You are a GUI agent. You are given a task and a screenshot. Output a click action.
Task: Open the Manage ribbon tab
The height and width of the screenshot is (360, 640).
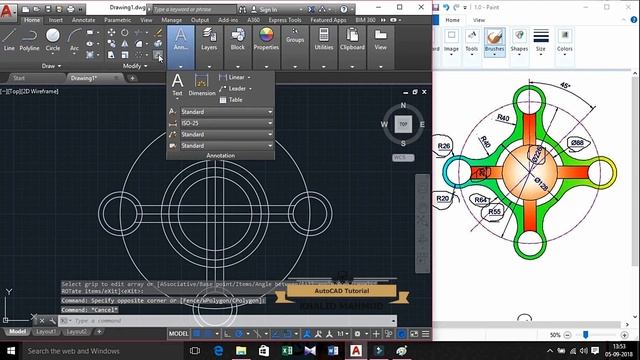tap(171, 20)
